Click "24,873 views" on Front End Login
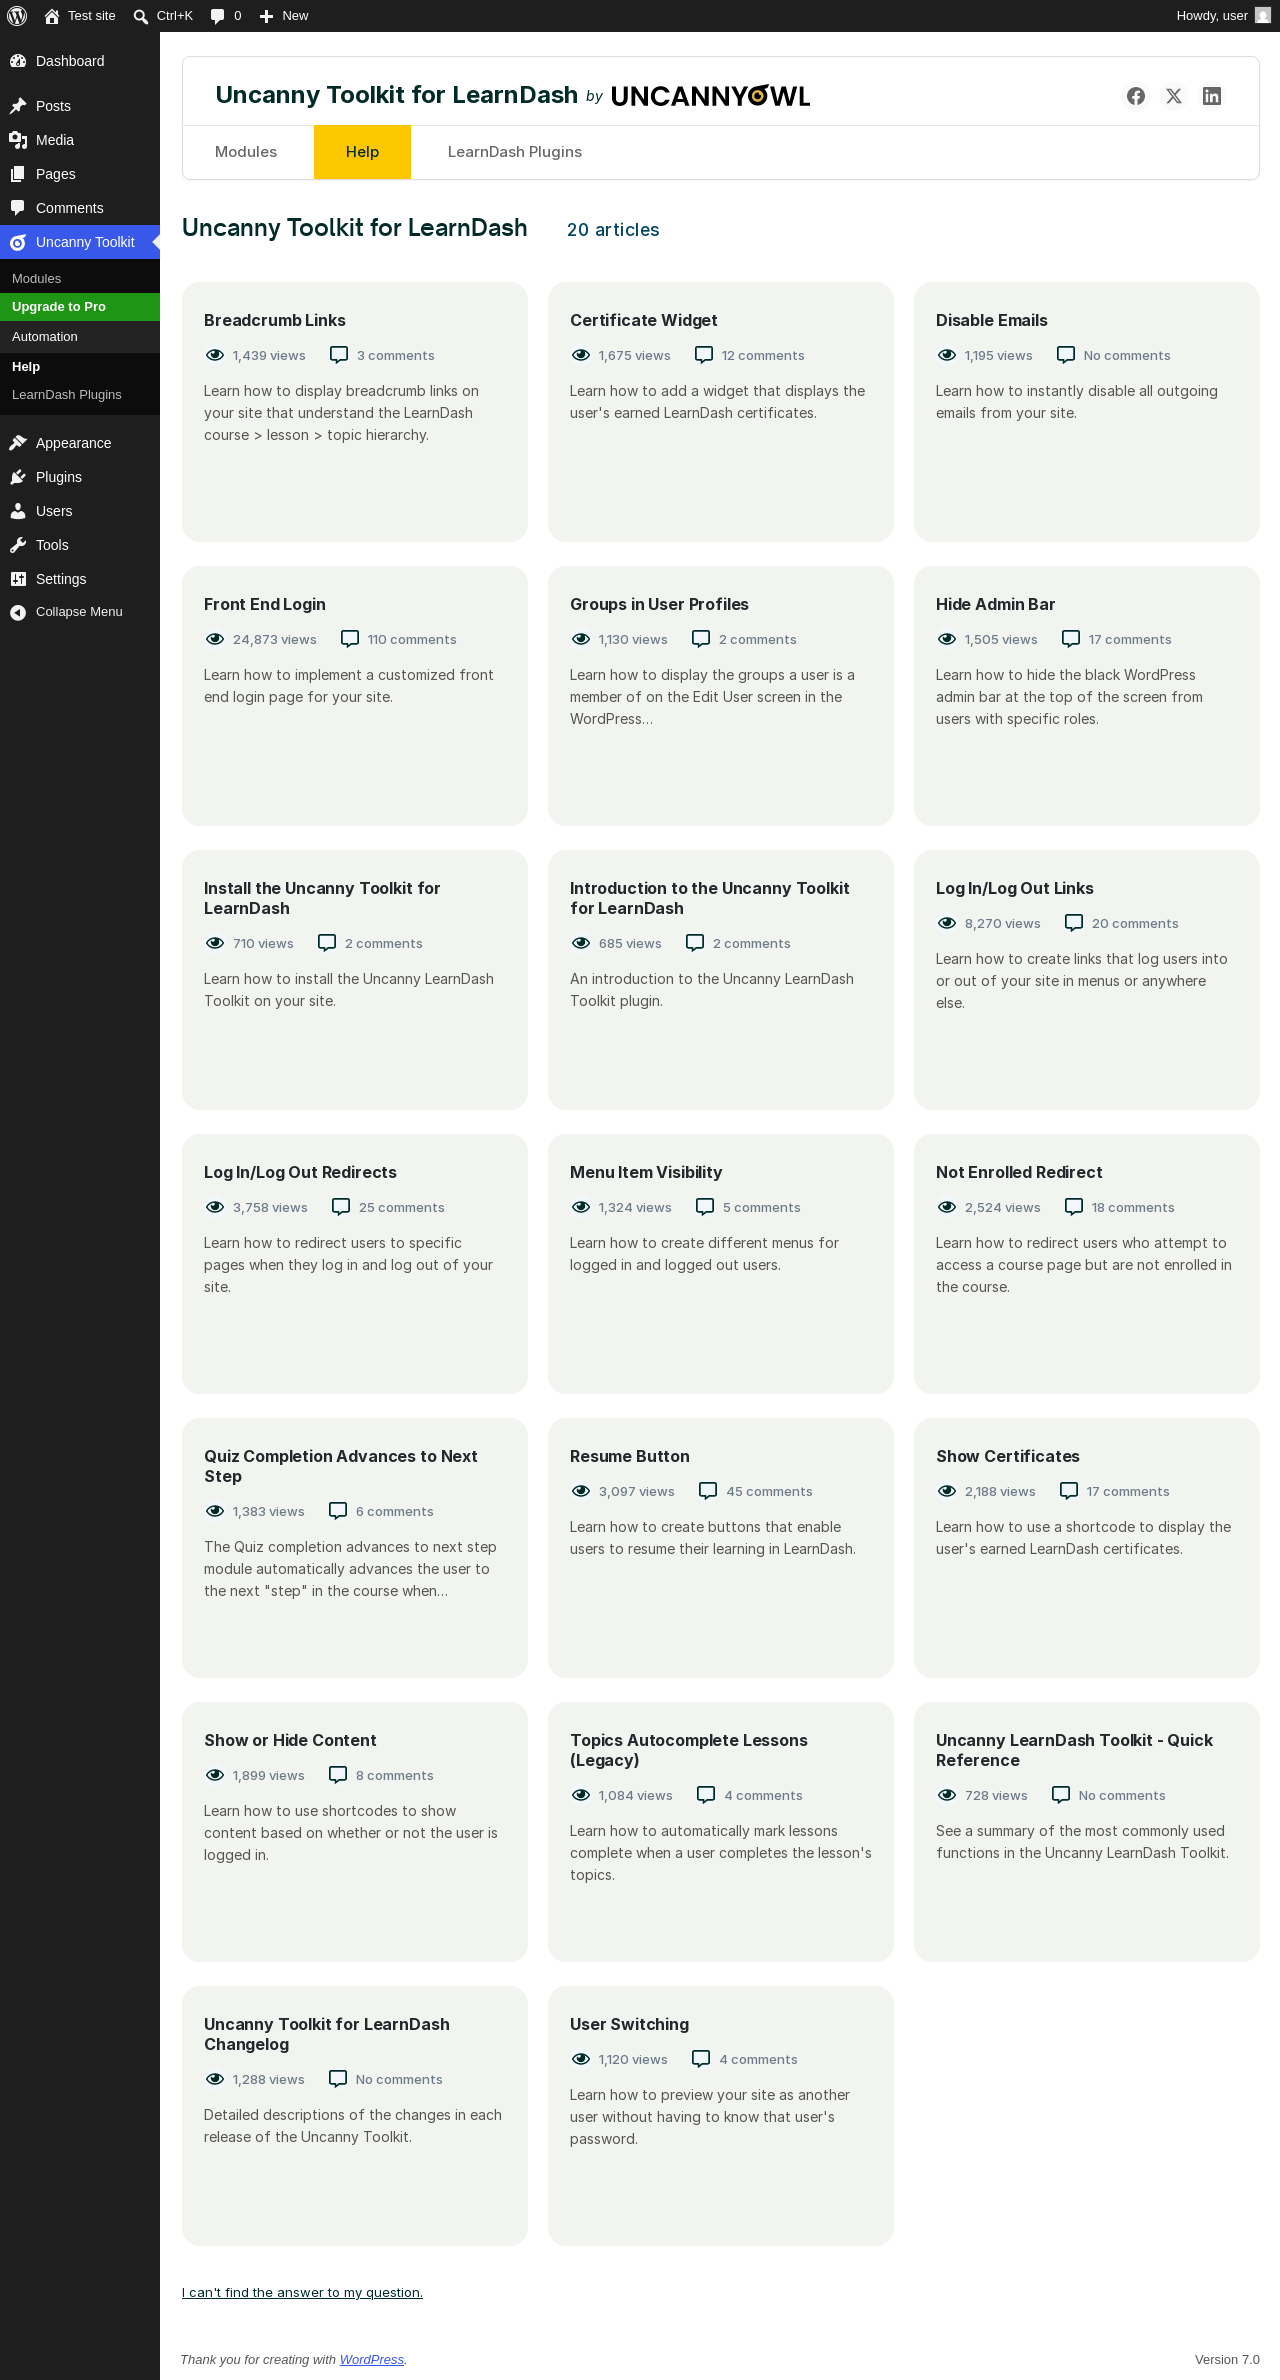Screen dimensions: 1280x2380 click(x=275, y=639)
